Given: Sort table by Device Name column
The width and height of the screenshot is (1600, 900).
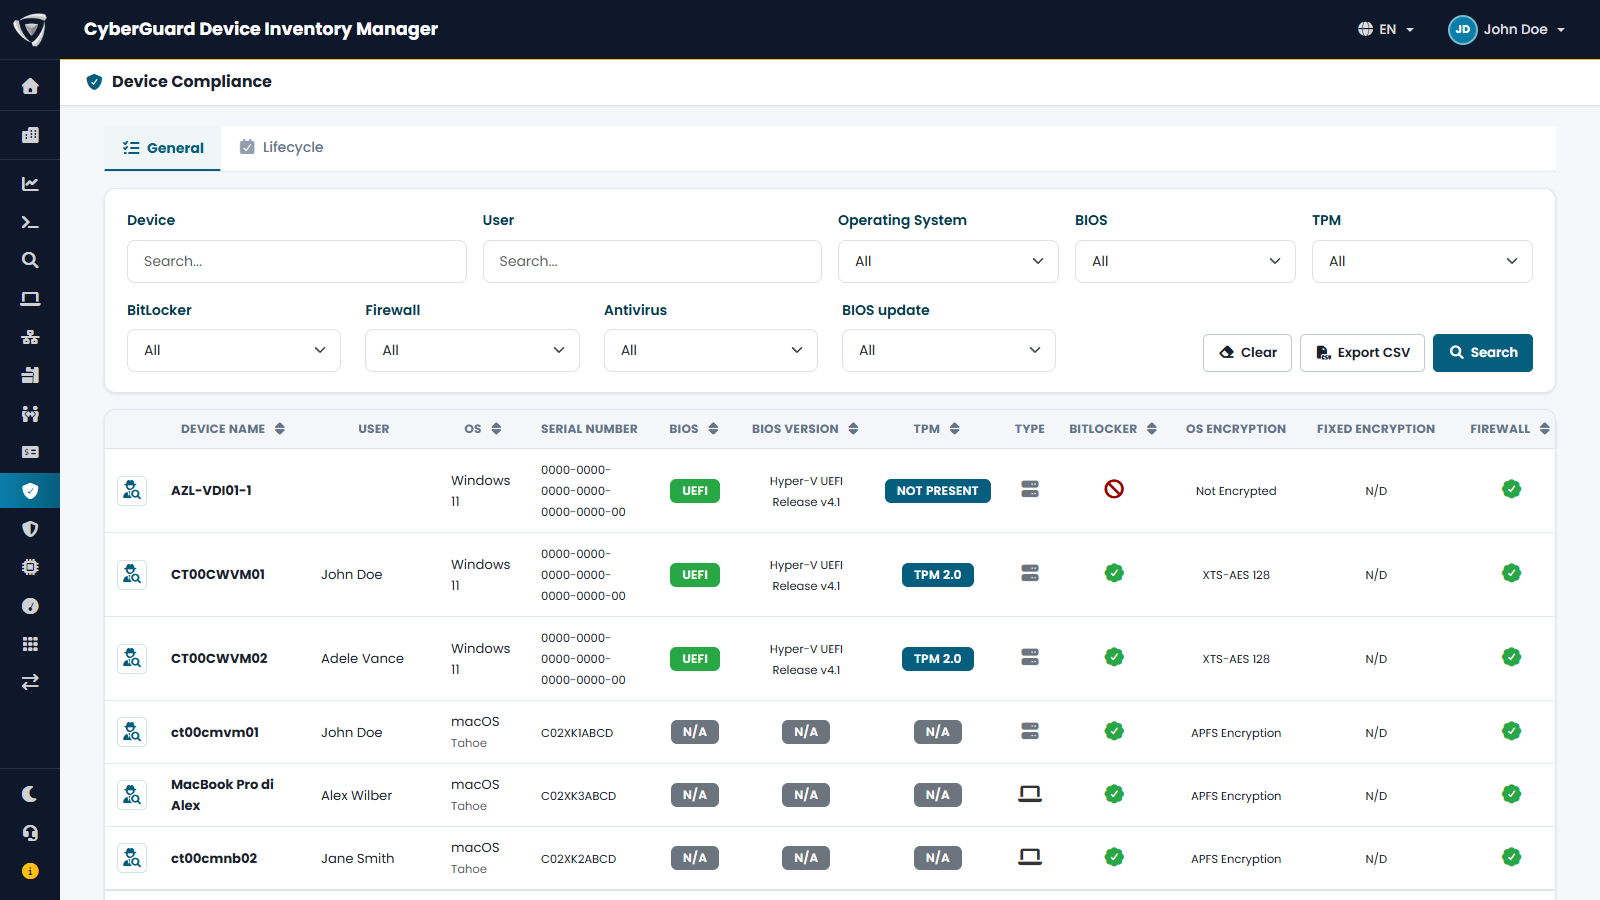Looking at the screenshot, I should 233,429.
